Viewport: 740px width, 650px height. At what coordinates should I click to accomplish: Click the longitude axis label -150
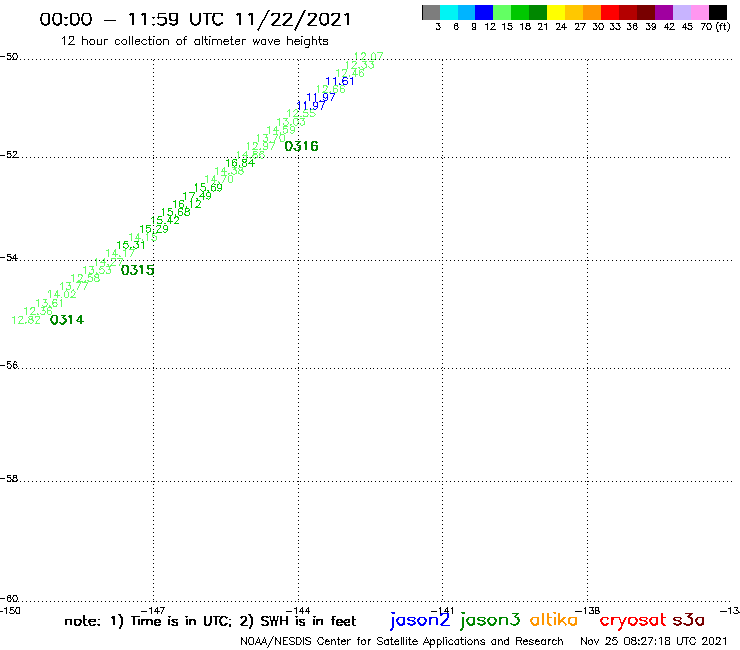point(10,611)
